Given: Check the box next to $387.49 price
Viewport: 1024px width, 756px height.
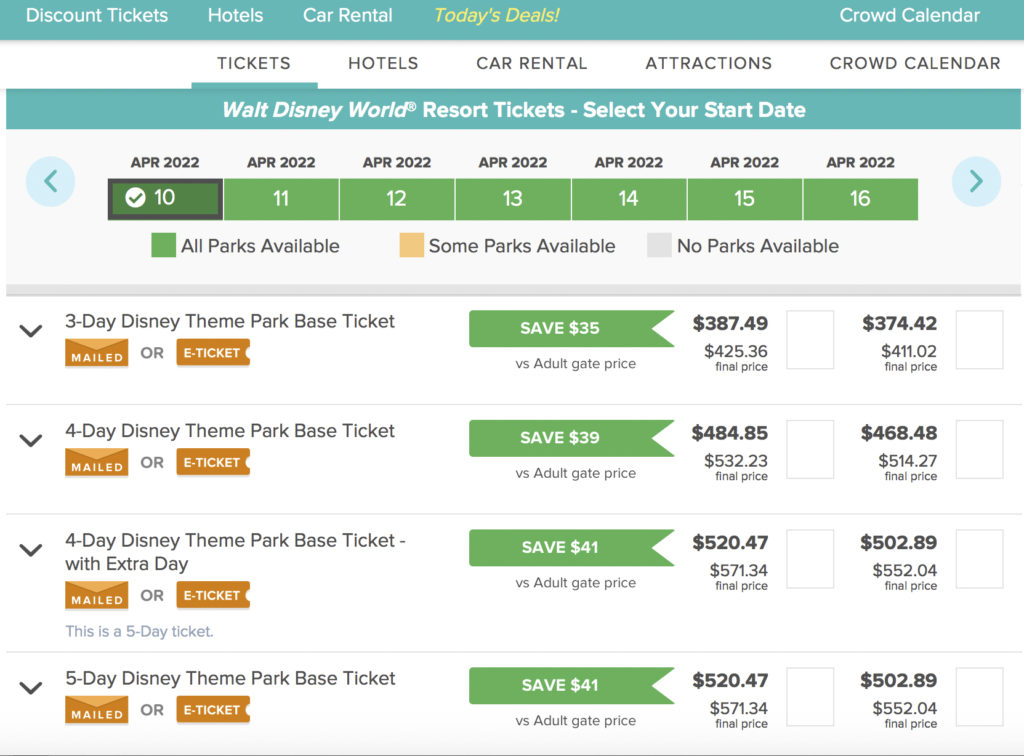Looking at the screenshot, I should [810, 340].
